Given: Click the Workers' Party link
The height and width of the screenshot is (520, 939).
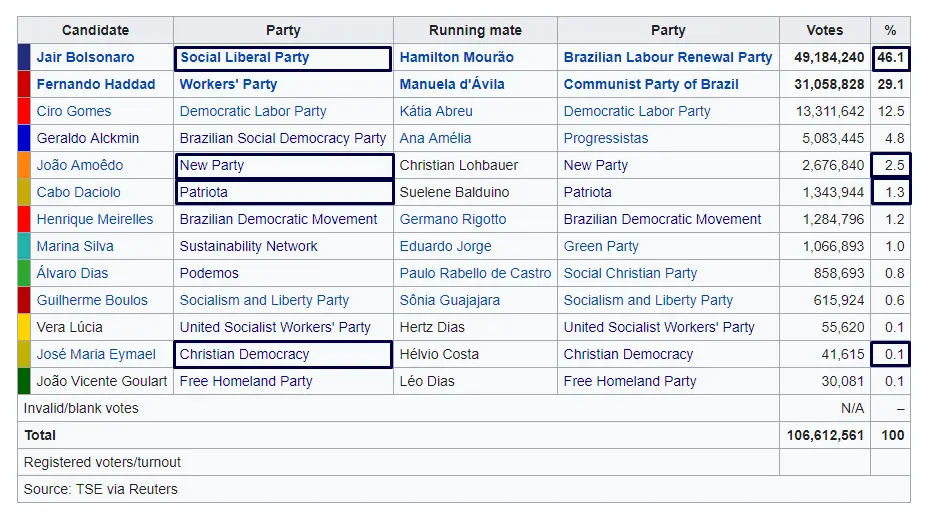Looking at the screenshot, I should coord(228,84).
